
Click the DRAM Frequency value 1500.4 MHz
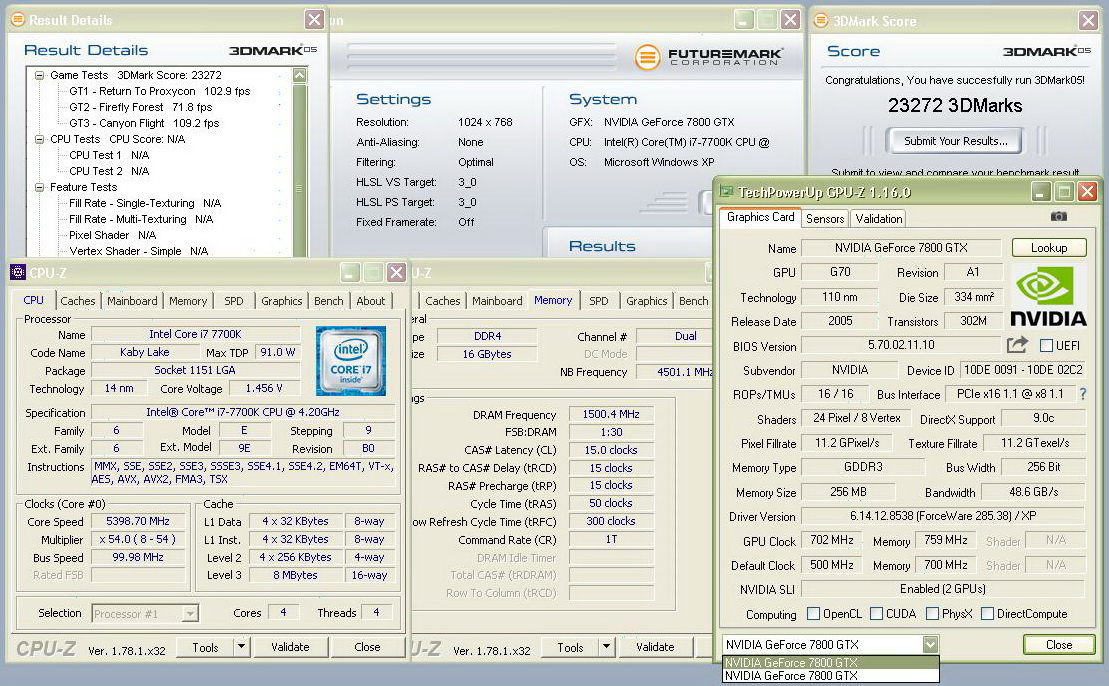coord(611,414)
